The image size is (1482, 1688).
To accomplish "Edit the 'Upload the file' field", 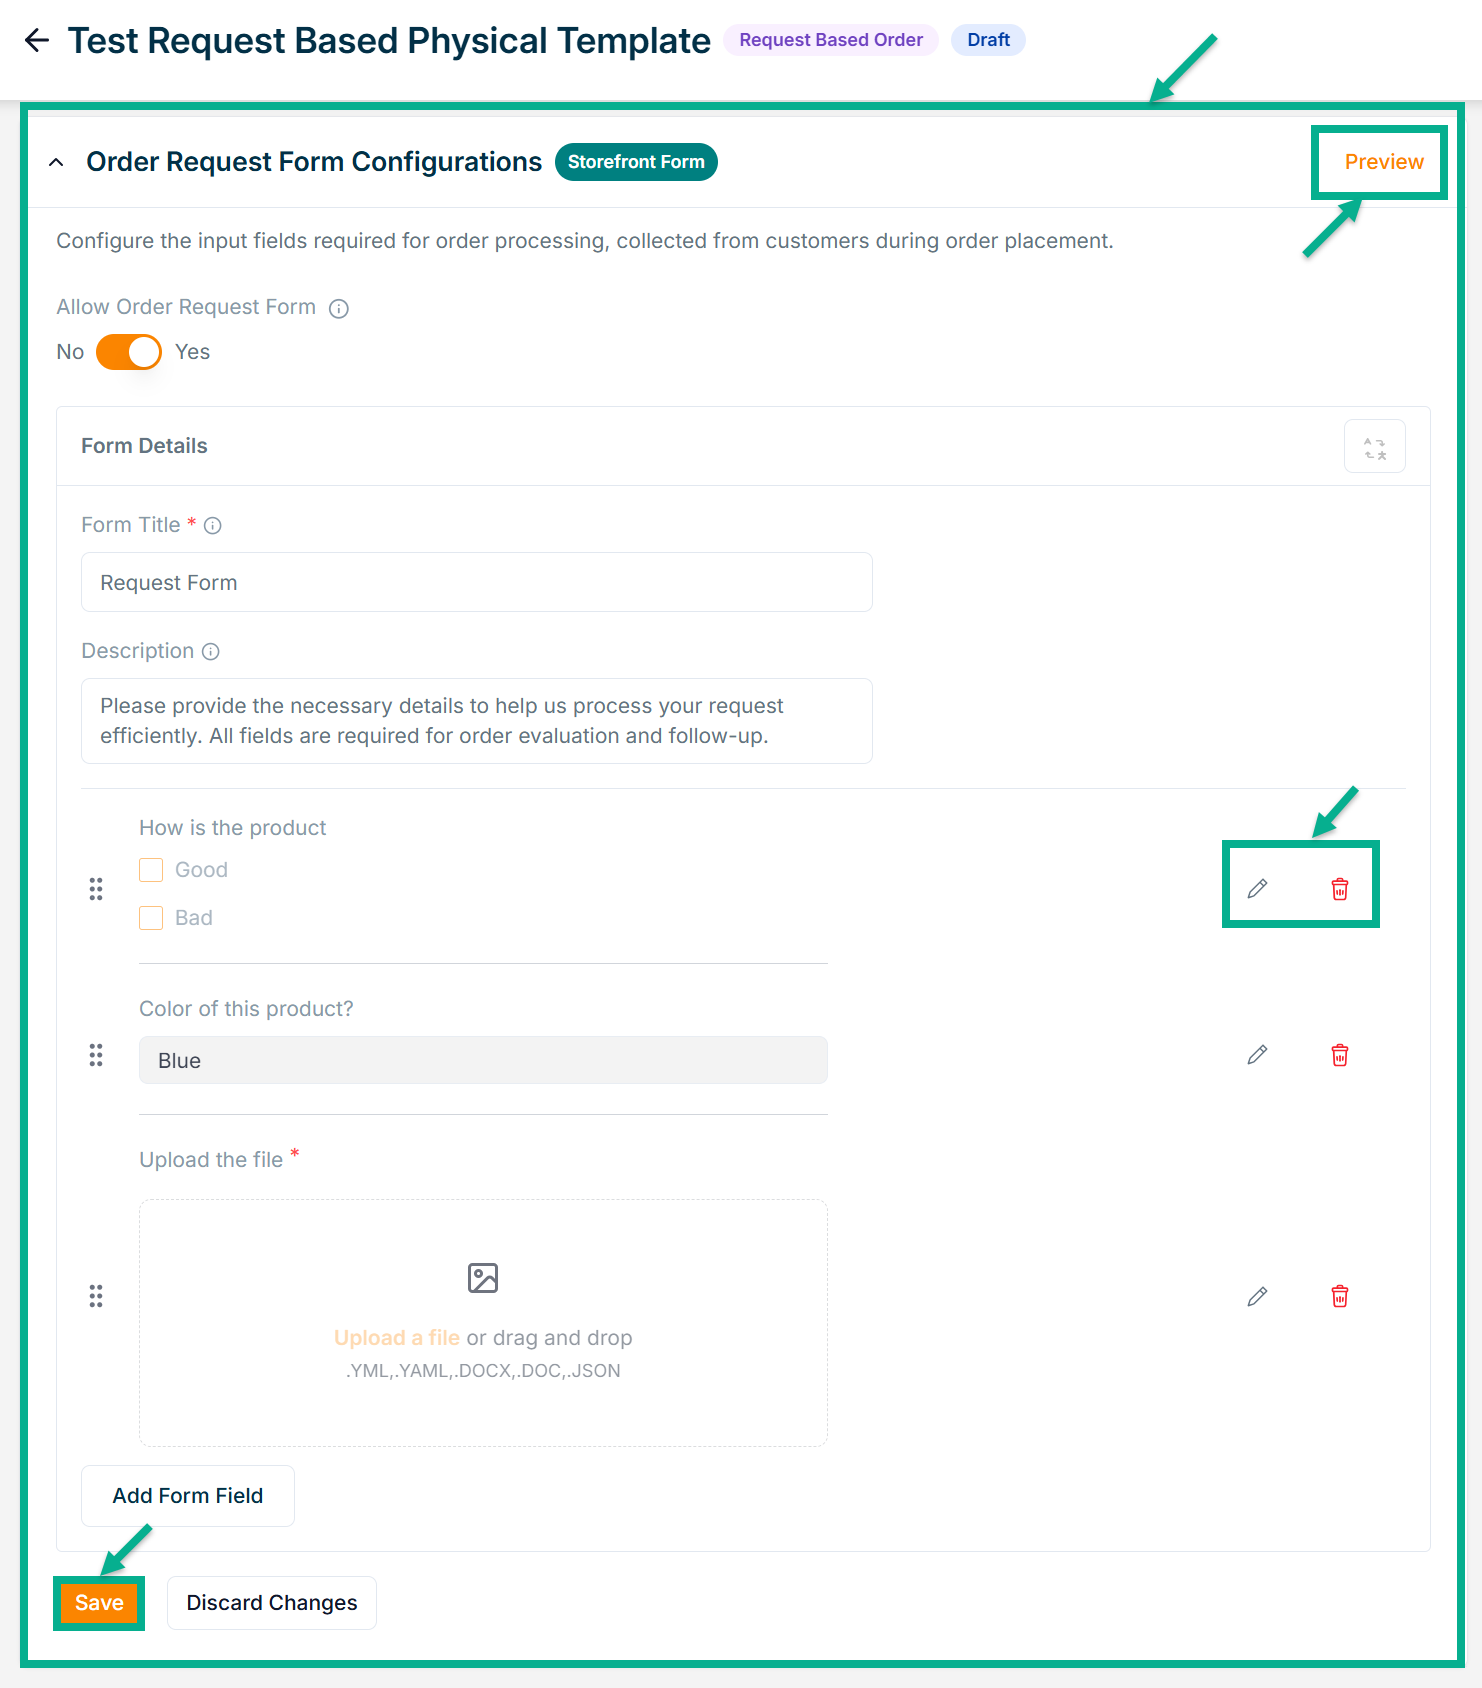I will coord(1257,1297).
